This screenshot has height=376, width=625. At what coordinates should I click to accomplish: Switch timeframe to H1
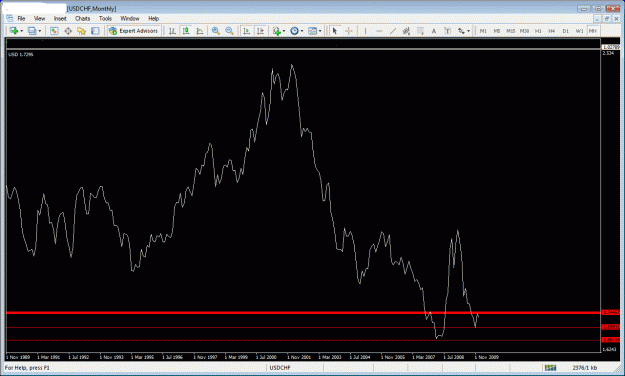click(x=538, y=31)
